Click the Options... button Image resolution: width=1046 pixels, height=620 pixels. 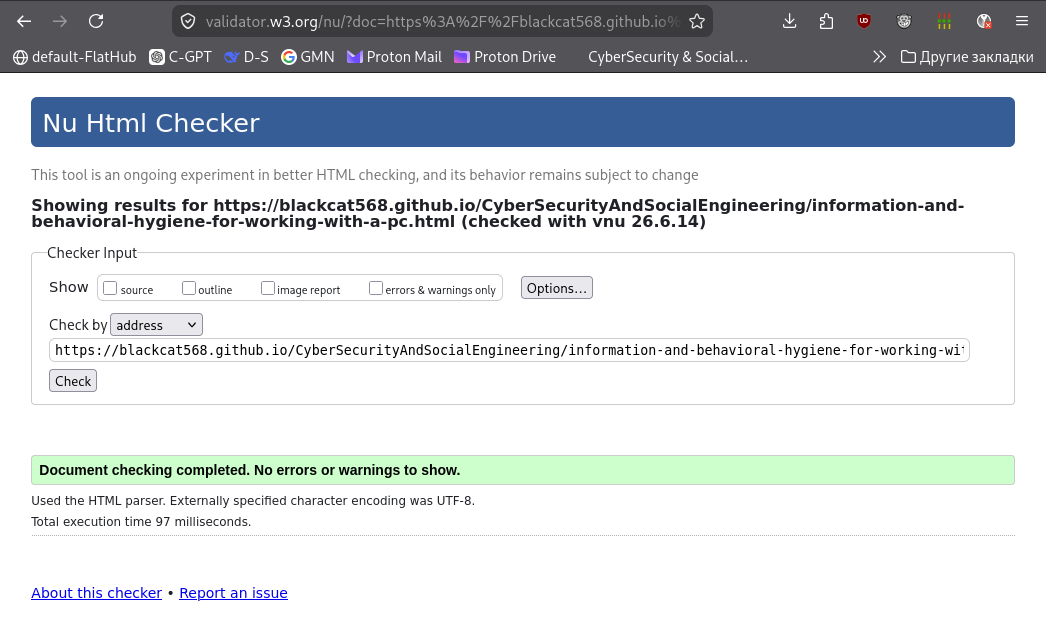[x=556, y=288]
